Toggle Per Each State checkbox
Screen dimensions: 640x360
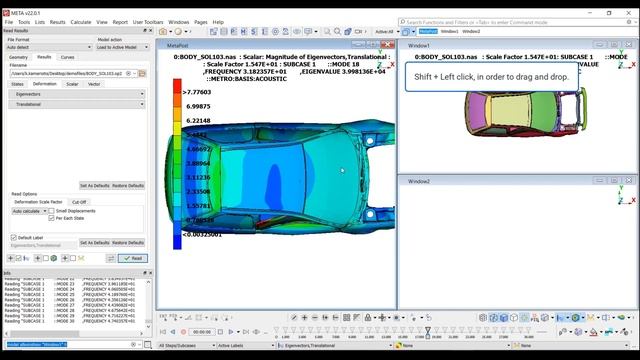tap(51, 218)
